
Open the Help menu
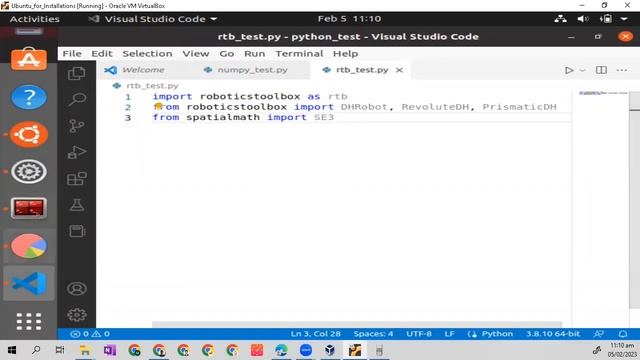coord(345,53)
